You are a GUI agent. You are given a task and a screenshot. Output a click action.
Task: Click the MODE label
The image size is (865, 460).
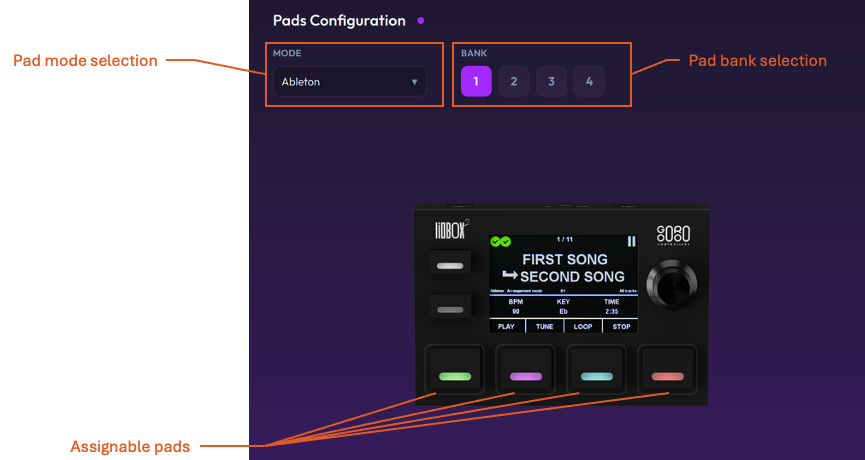(x=287, y=54)
